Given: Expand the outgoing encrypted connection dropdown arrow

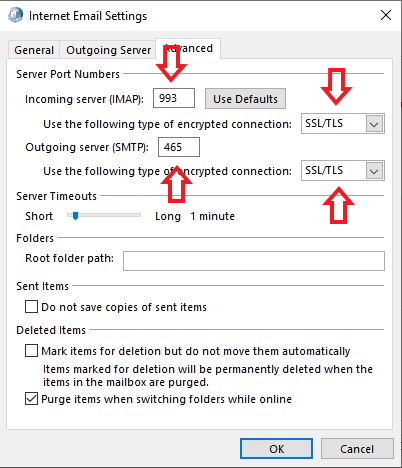Looking at the screenshot, I should pyautogui.click(x=374, y=171).
